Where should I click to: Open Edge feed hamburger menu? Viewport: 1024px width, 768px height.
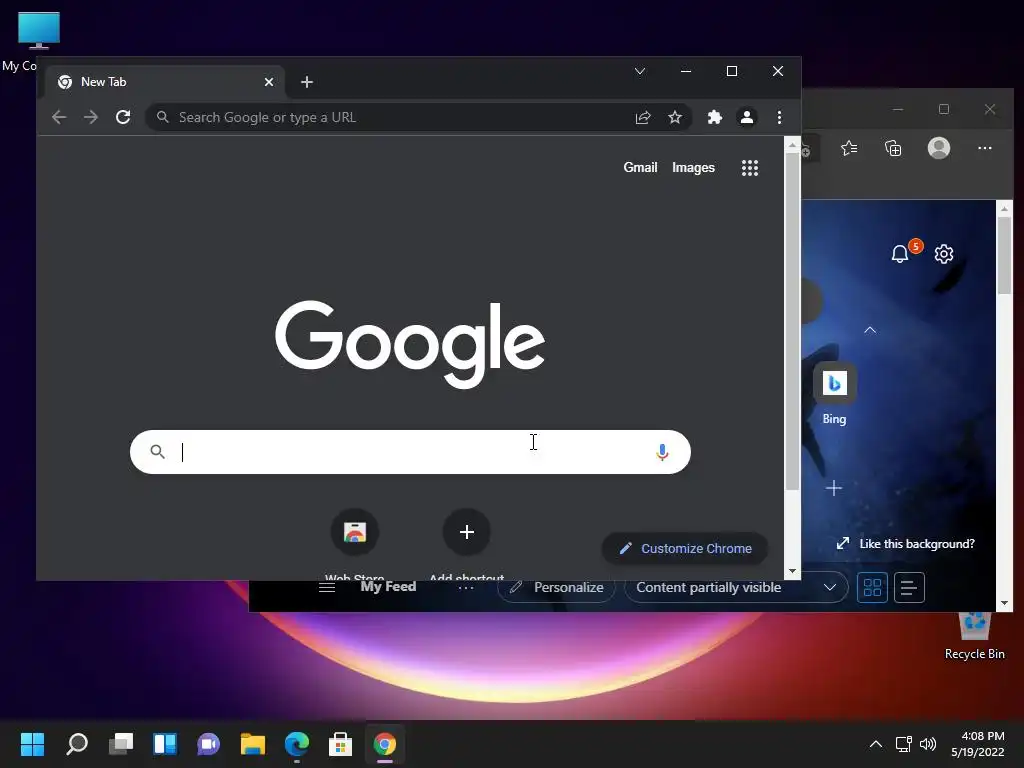point(327,587)
